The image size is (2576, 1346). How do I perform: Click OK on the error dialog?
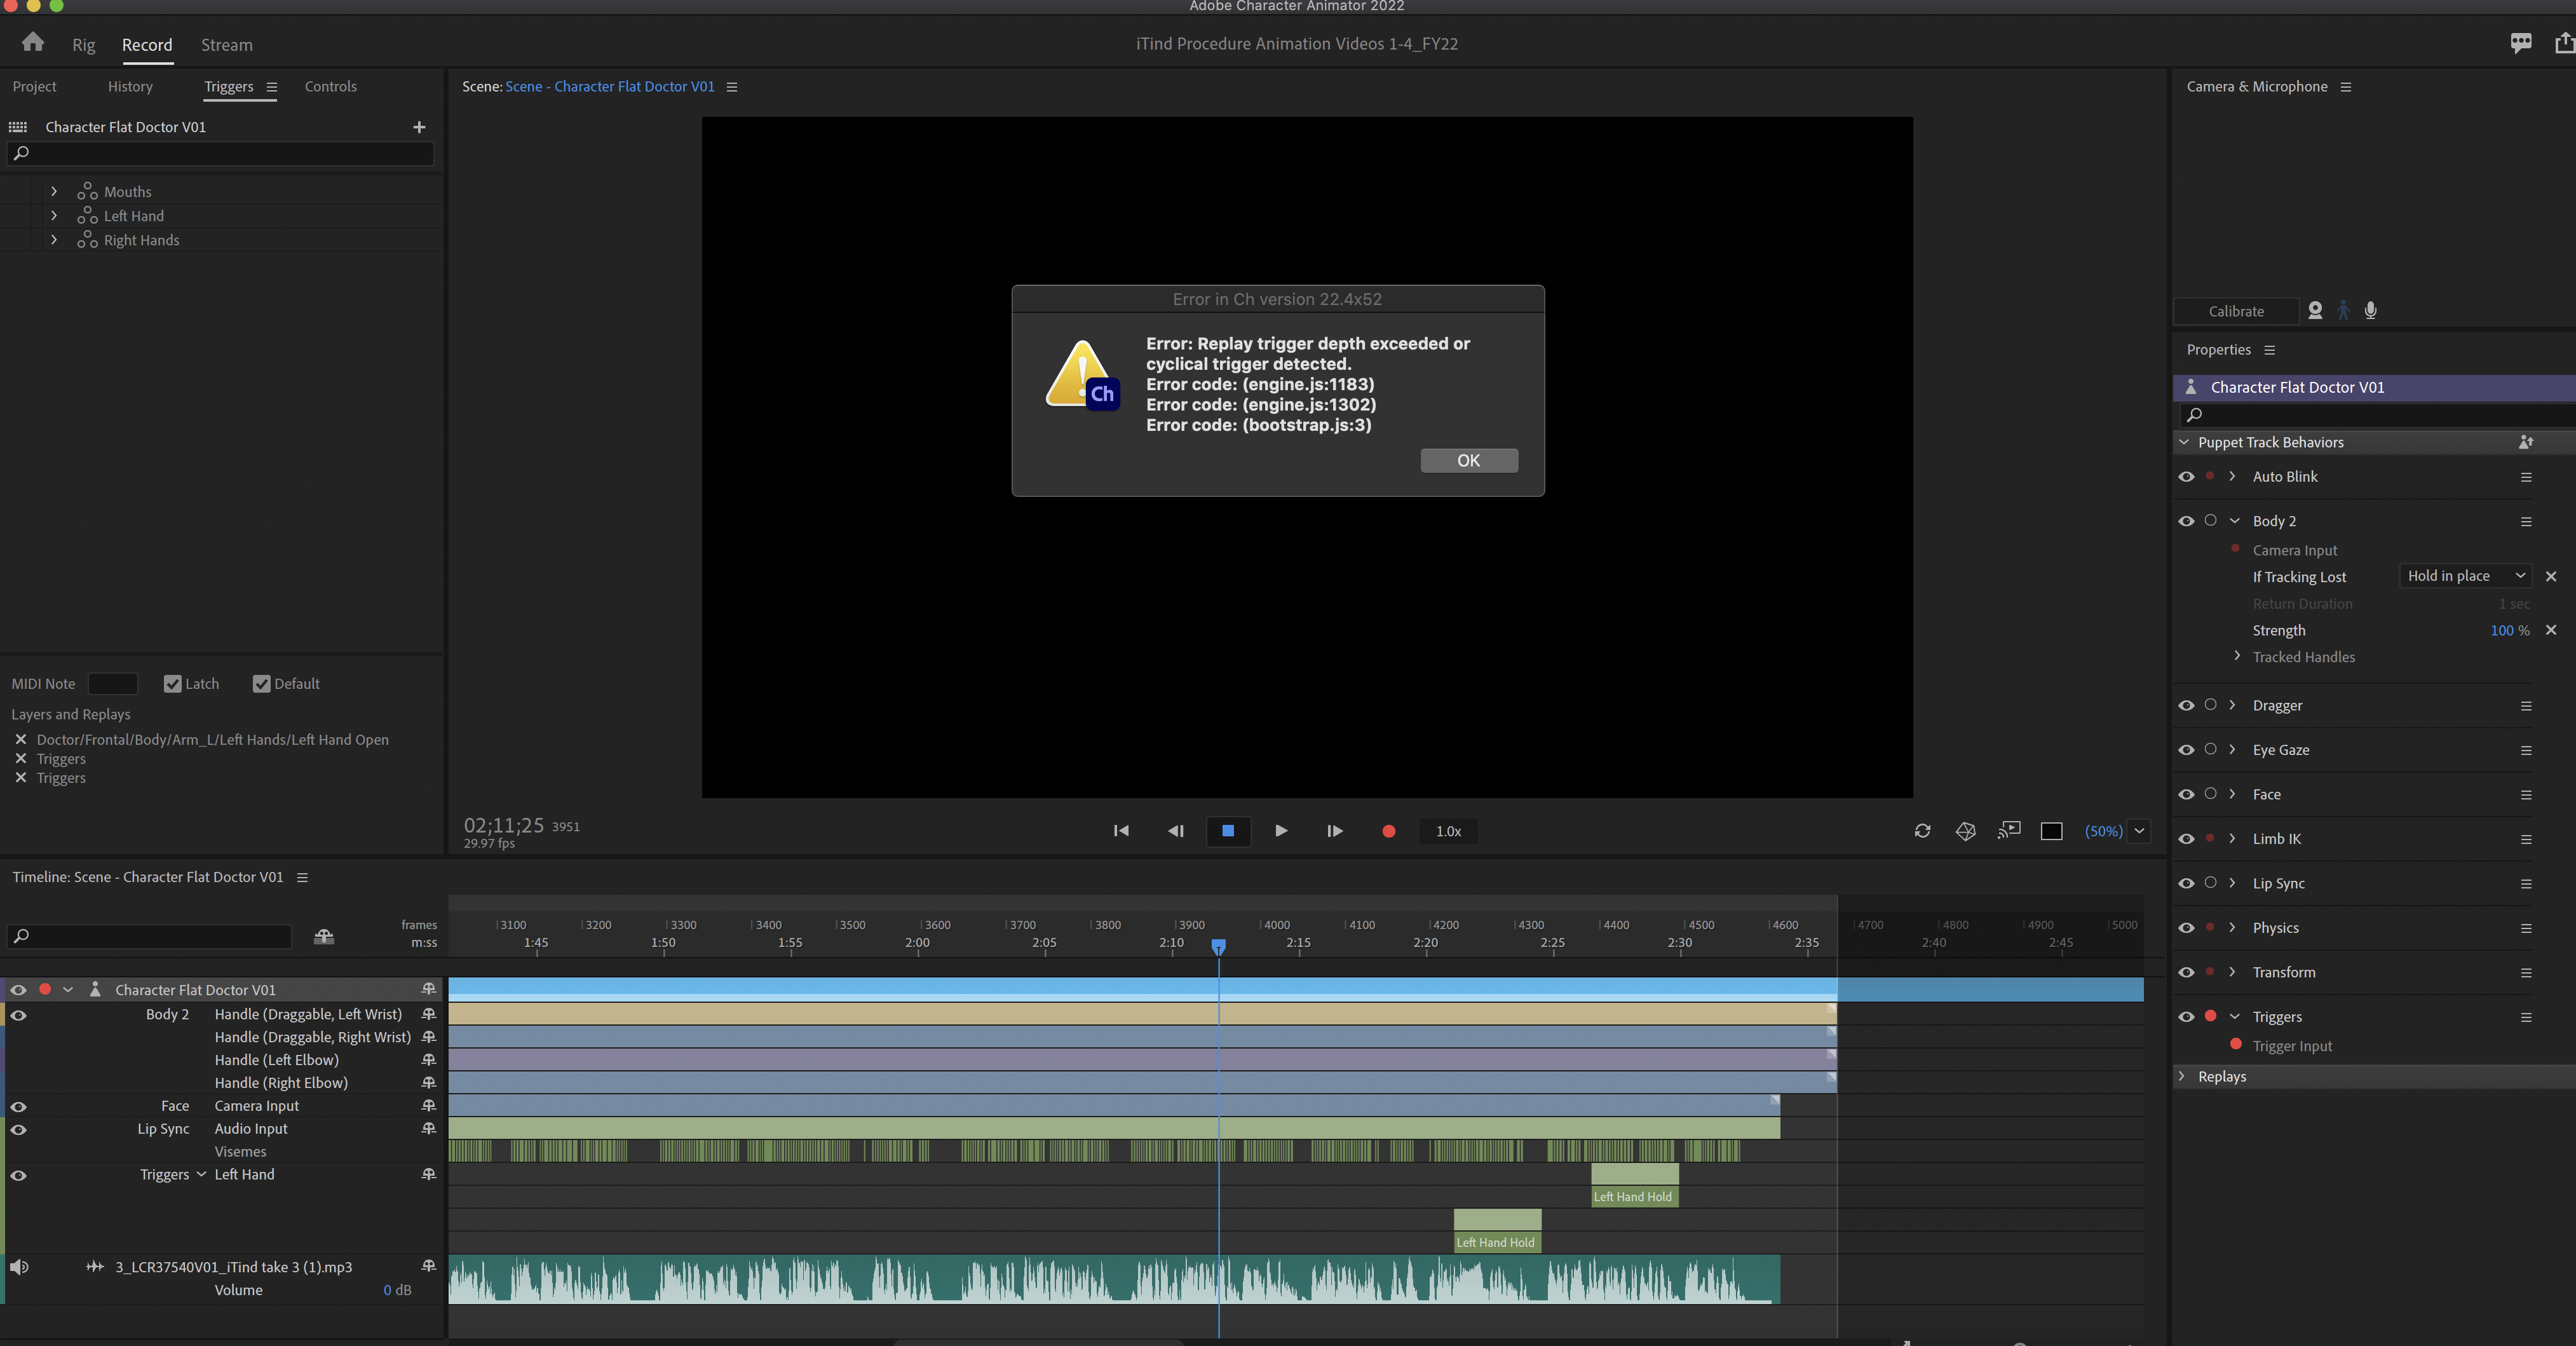coord(1468,460)
